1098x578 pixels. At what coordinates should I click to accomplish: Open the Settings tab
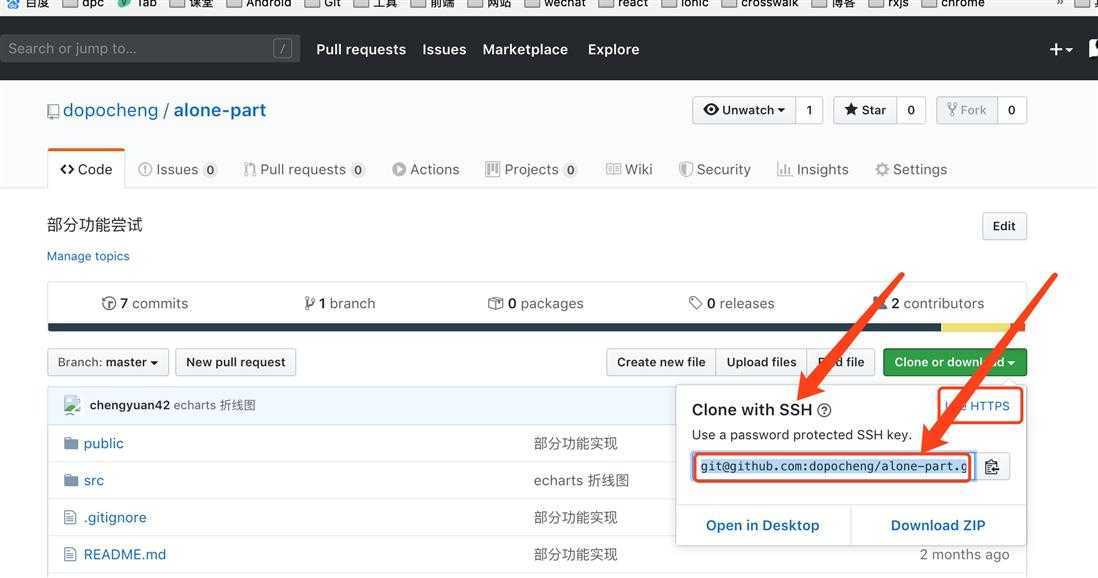pos(911,170)
